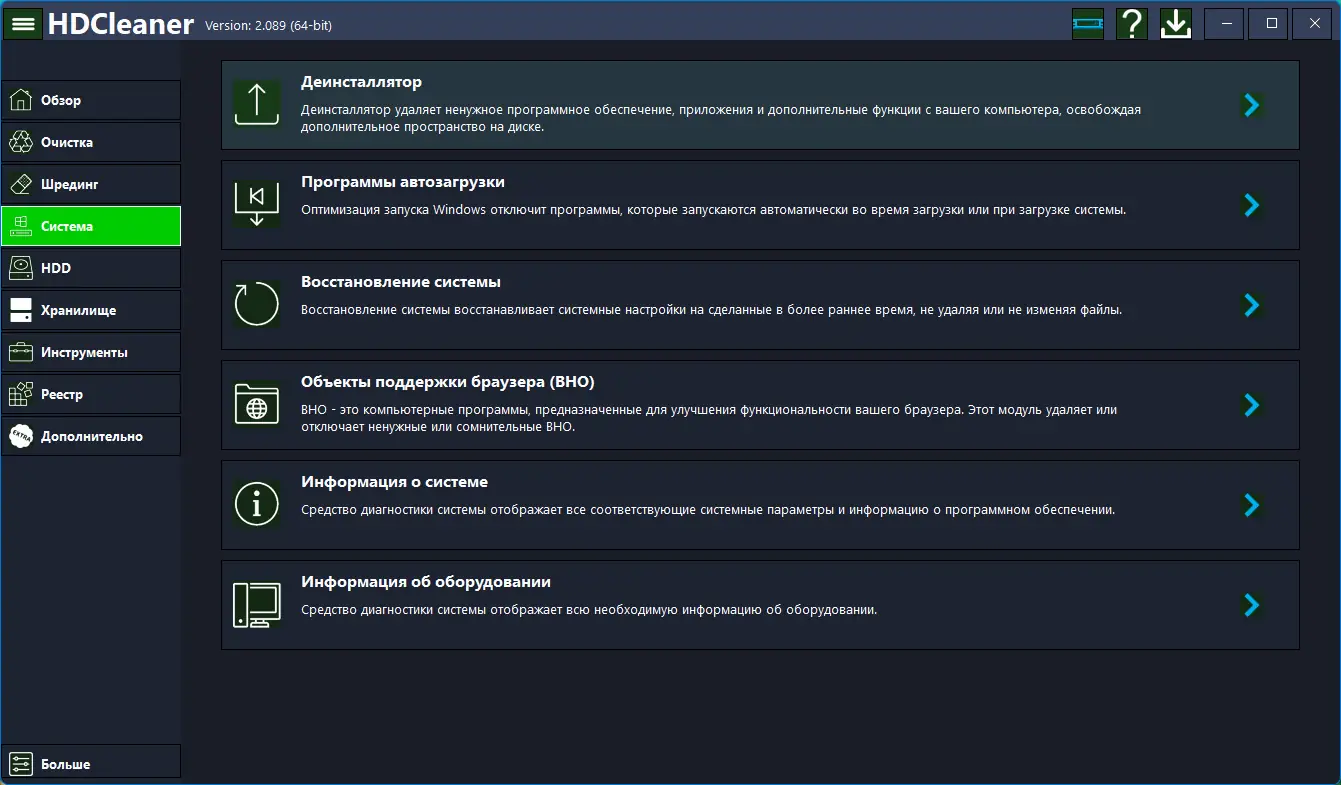Open the HDD sidebar section

[91, 268]
